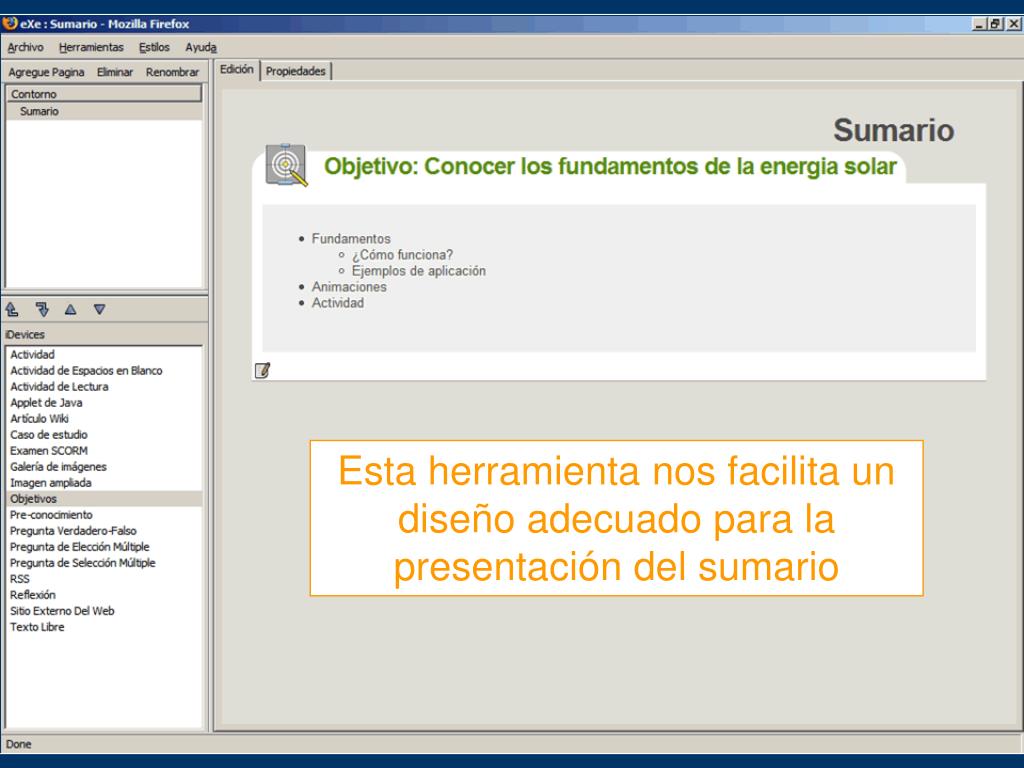Select the Contorno root node
This screenshot has width=1024, height=768.
104,94
